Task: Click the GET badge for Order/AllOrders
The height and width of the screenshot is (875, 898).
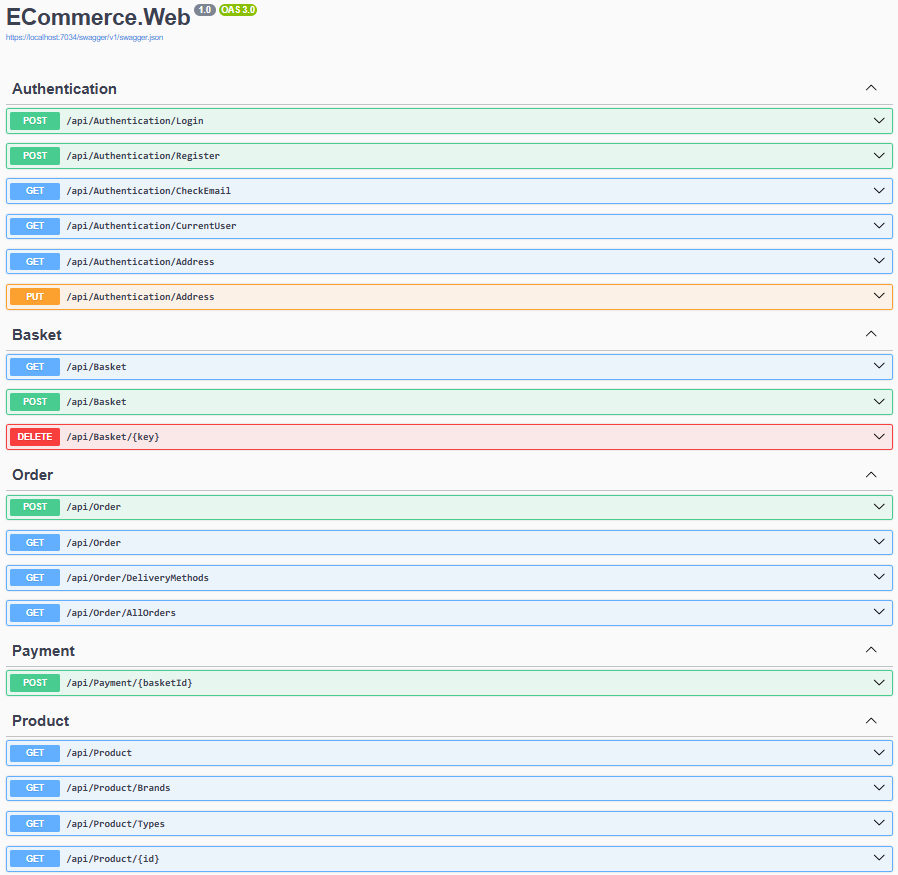Action: click(x=35, y=613)
